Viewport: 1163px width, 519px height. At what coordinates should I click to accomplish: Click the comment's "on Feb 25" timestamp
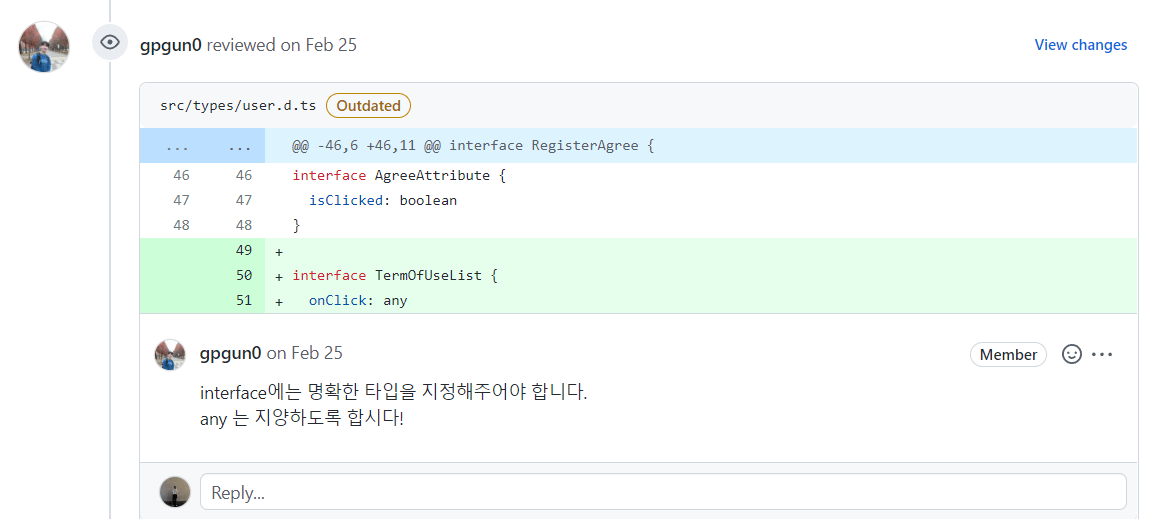[304, 353]
